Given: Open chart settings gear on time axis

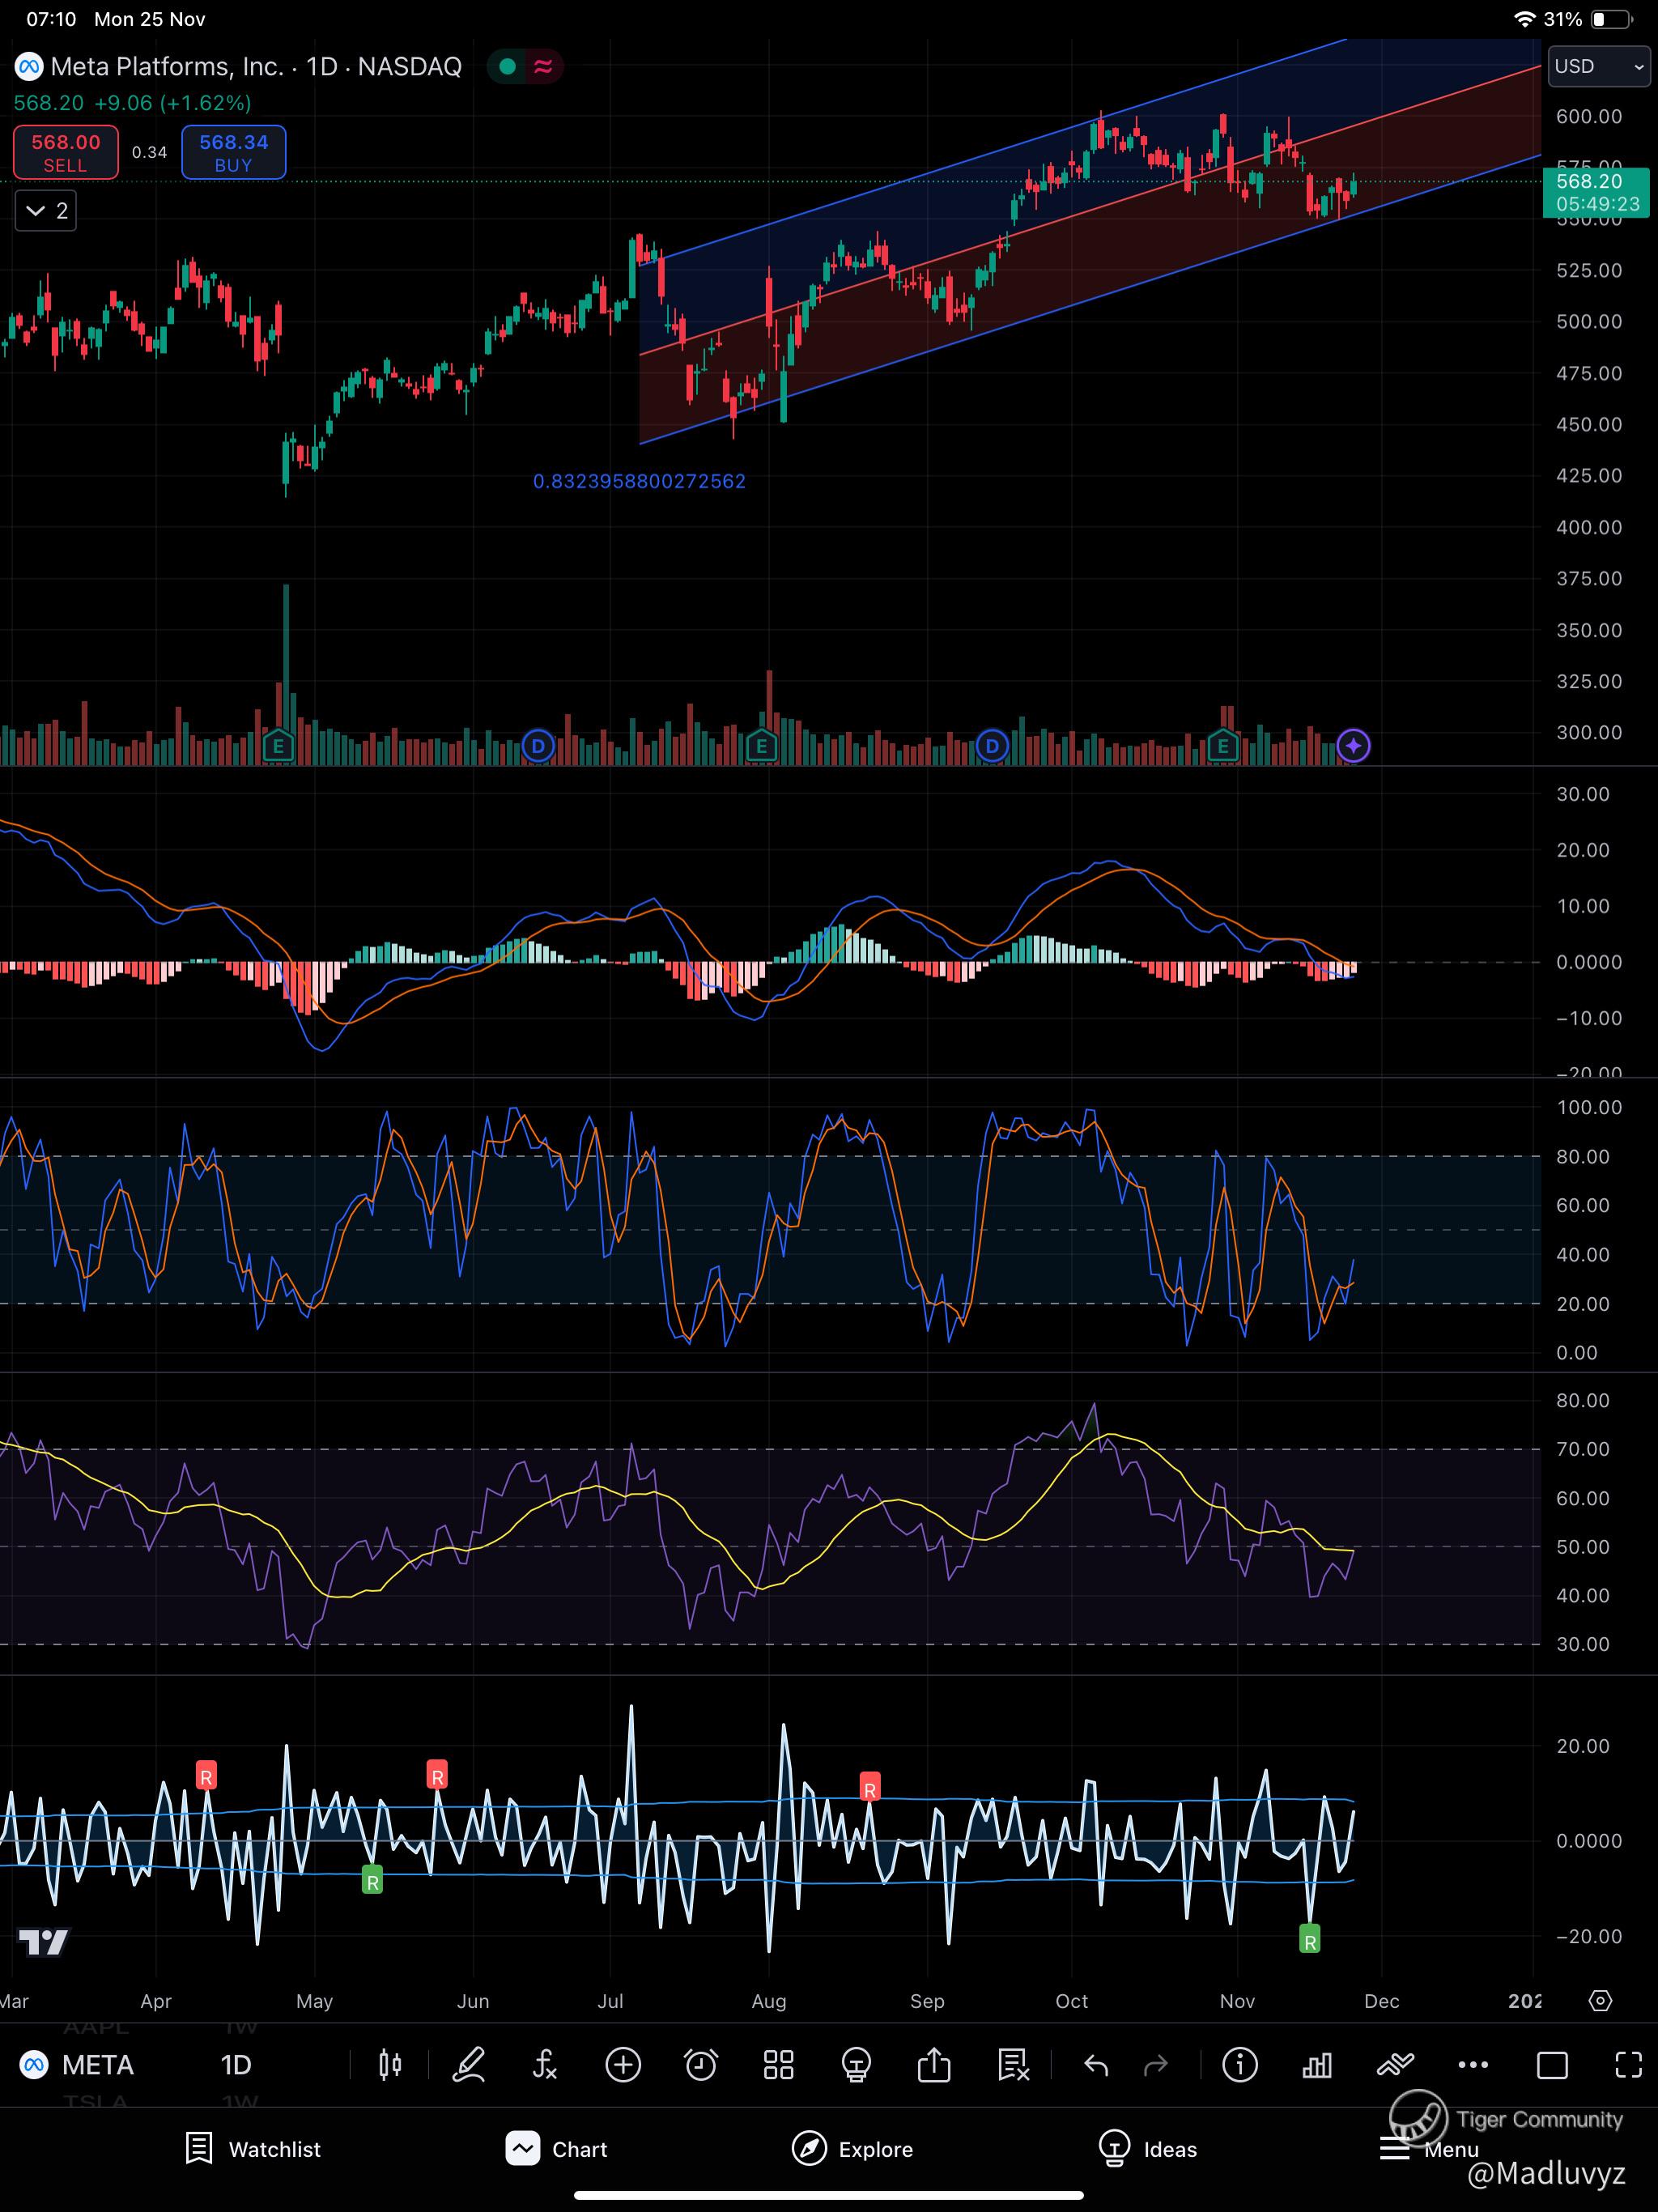Looking at the screenshot, I should (1600, 2000).
